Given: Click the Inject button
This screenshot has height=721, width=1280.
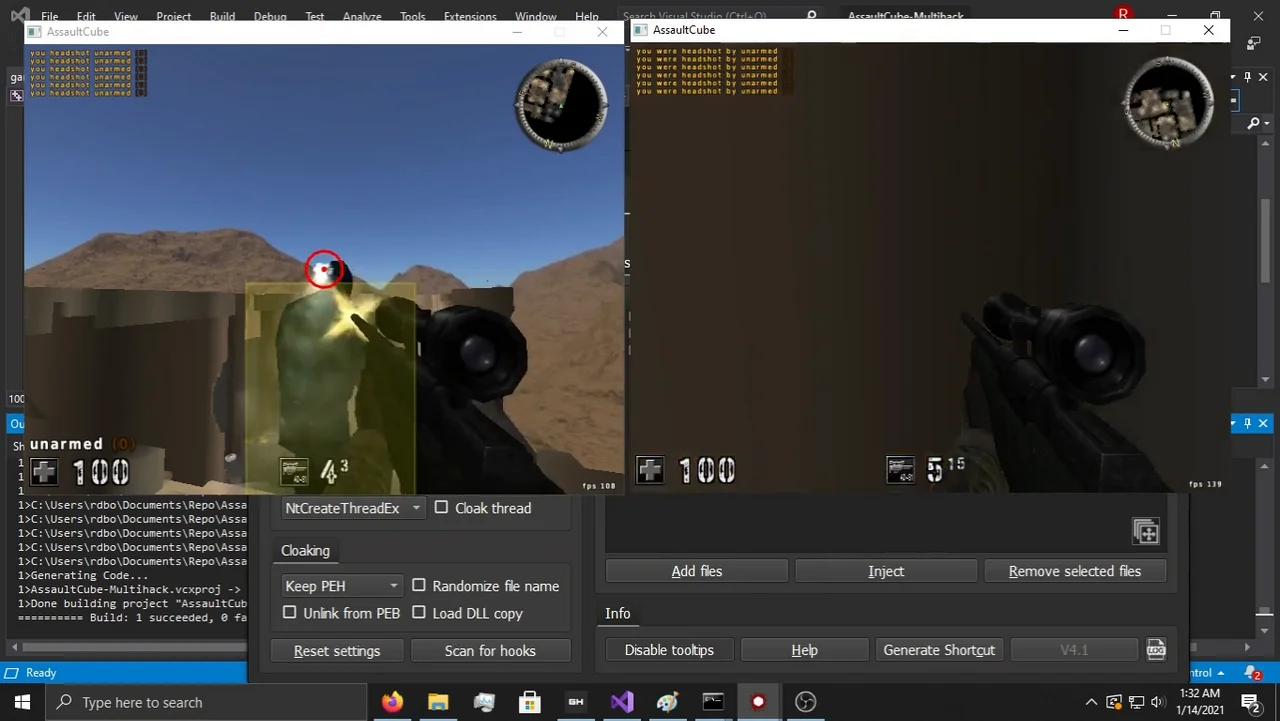Looking at the screenshot, I should click(x=885, y=571).
